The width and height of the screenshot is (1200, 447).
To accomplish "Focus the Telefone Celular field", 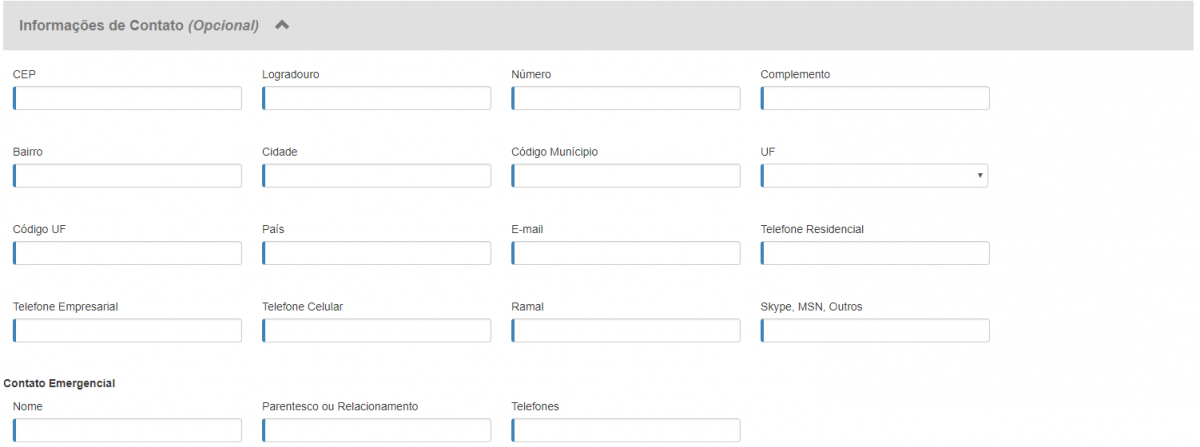I will point(377,331).
